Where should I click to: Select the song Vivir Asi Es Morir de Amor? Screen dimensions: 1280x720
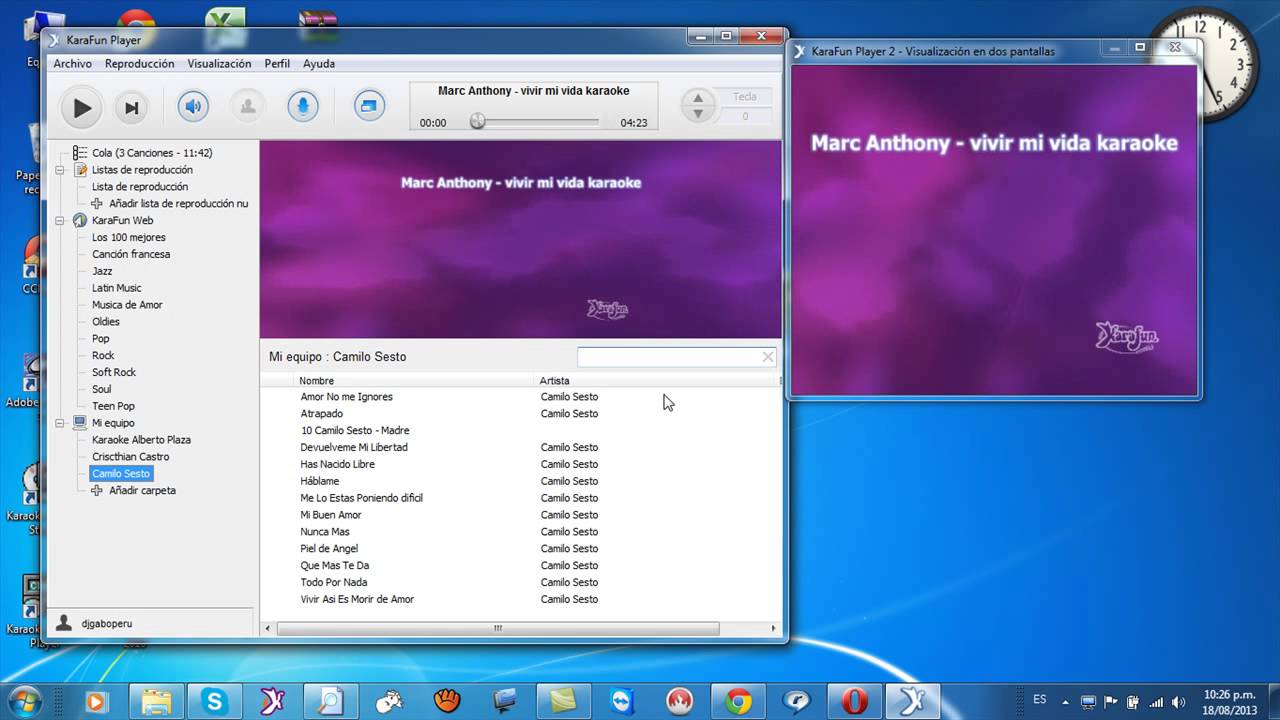coord(357,599)
